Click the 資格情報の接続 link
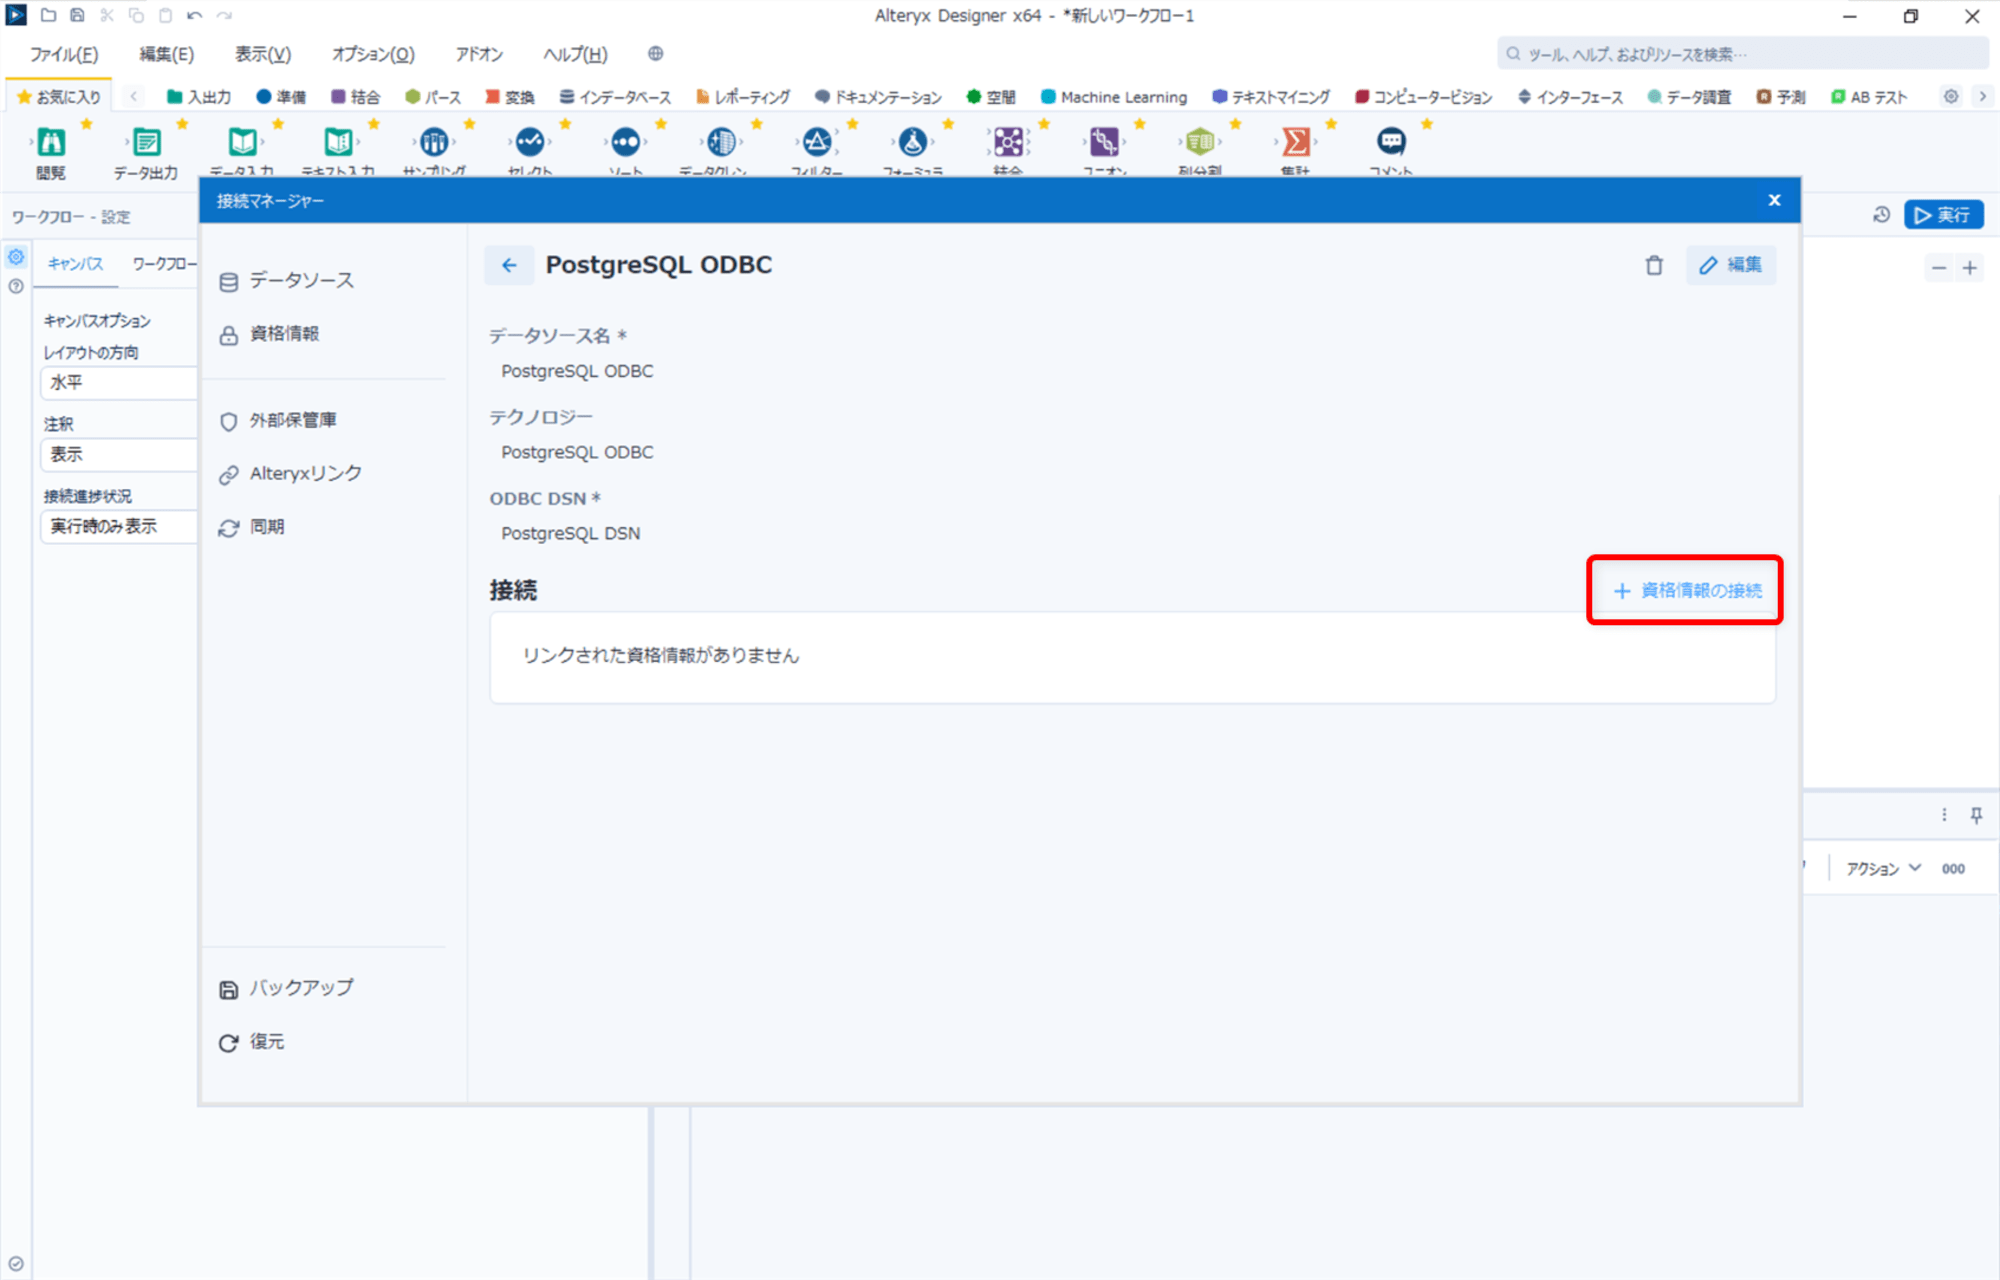Screen dimensions: 2000x1280 click(1688, 591)
